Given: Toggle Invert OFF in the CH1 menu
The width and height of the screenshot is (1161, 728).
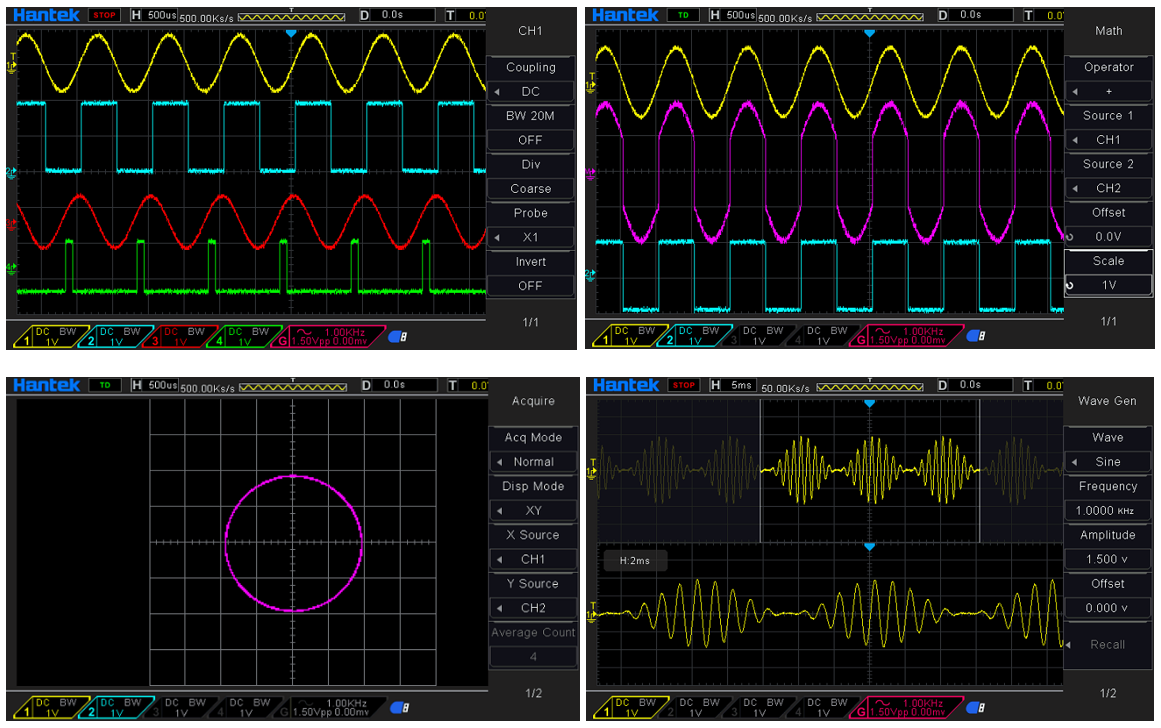Looking at the screenshot, I should (530, 286).
